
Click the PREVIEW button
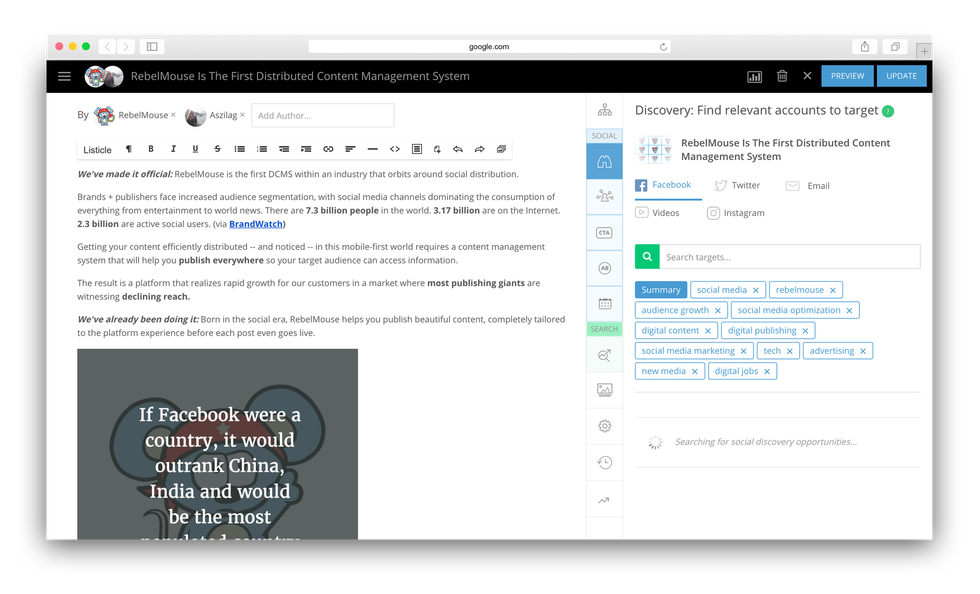coord(847,76)
